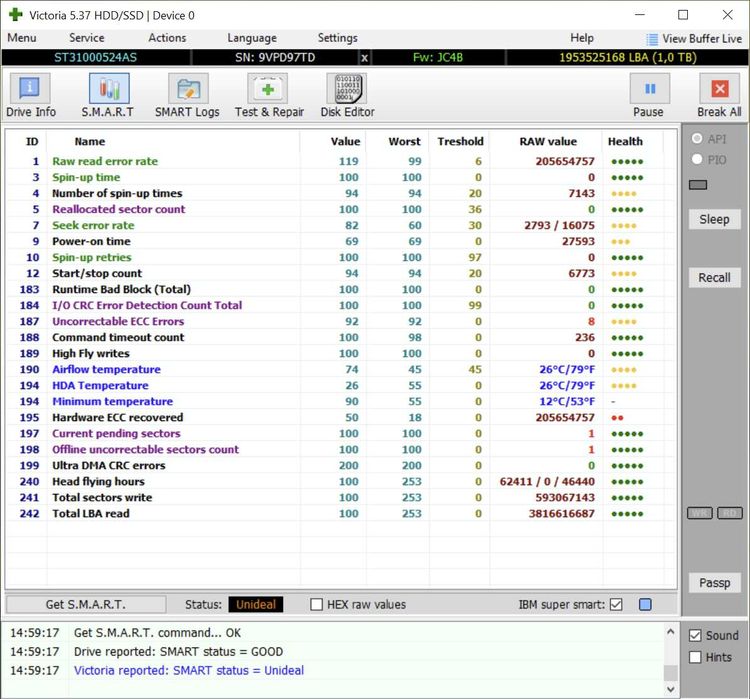Open SMART Logs view
This screenshot has height=699, width=750.
click(187, 96)
